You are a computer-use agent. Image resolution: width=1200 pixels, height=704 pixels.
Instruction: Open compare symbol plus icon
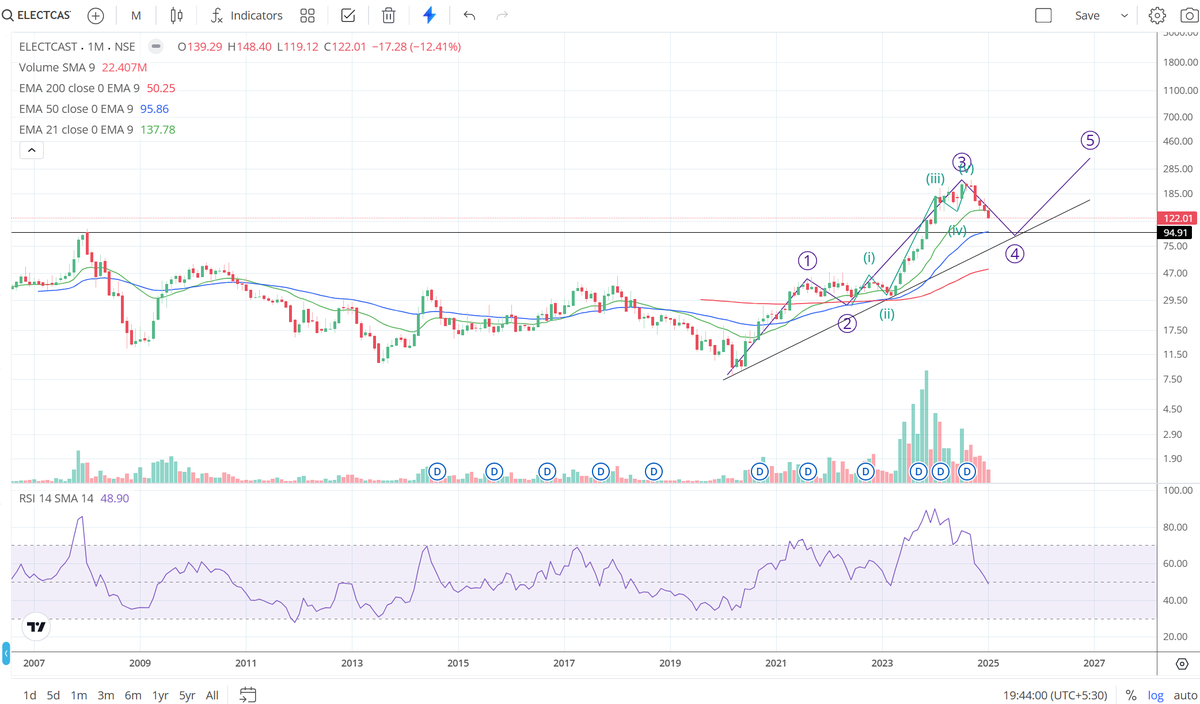[94, 15]
